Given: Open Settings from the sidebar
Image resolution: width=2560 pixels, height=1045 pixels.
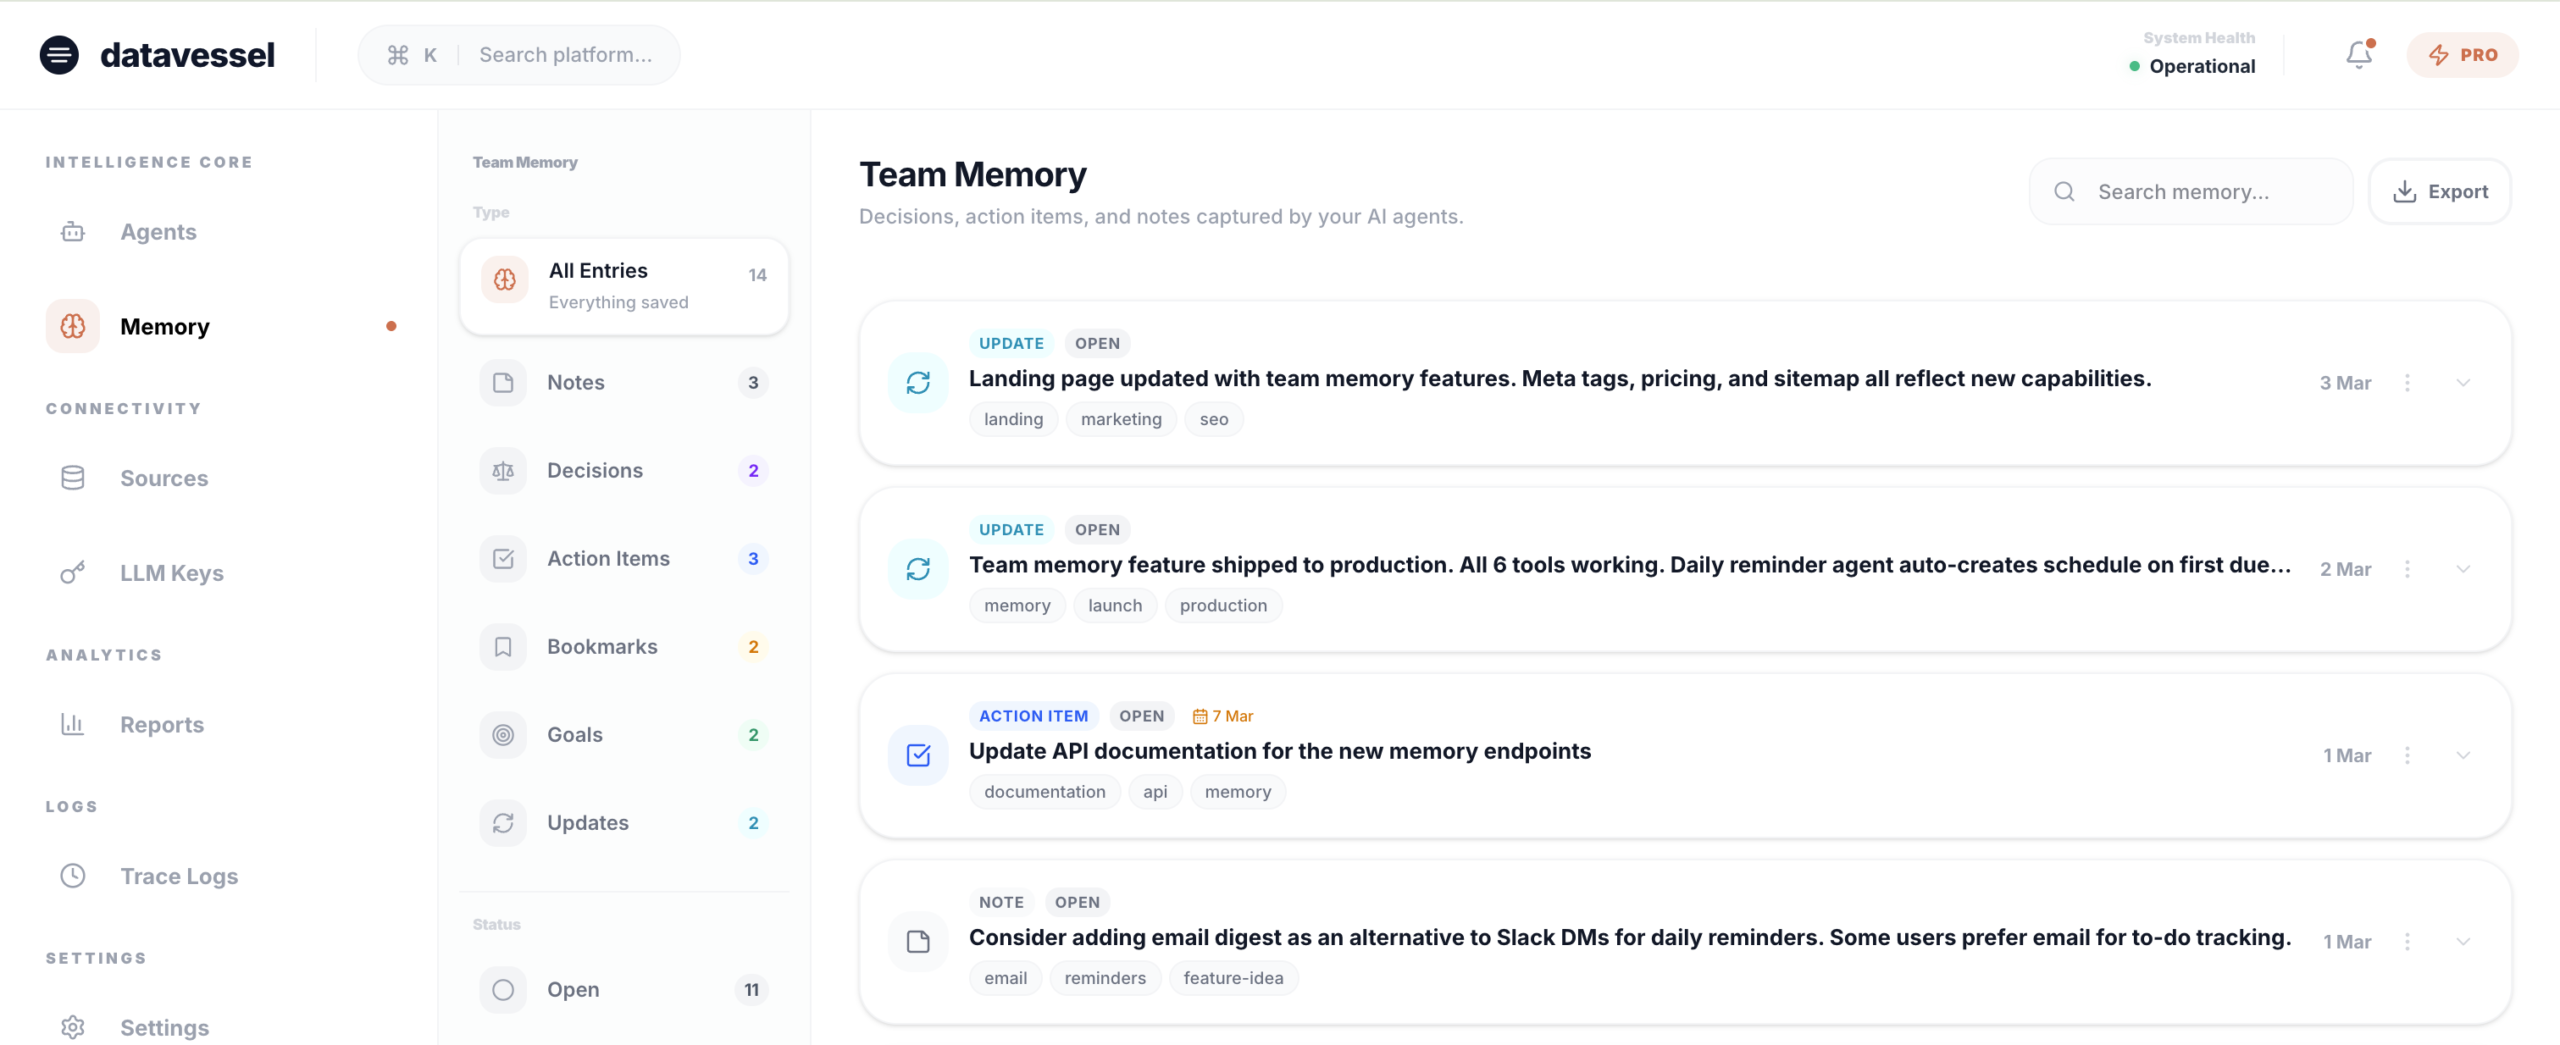Looking at the screenshot, I should coord(164,1026).
